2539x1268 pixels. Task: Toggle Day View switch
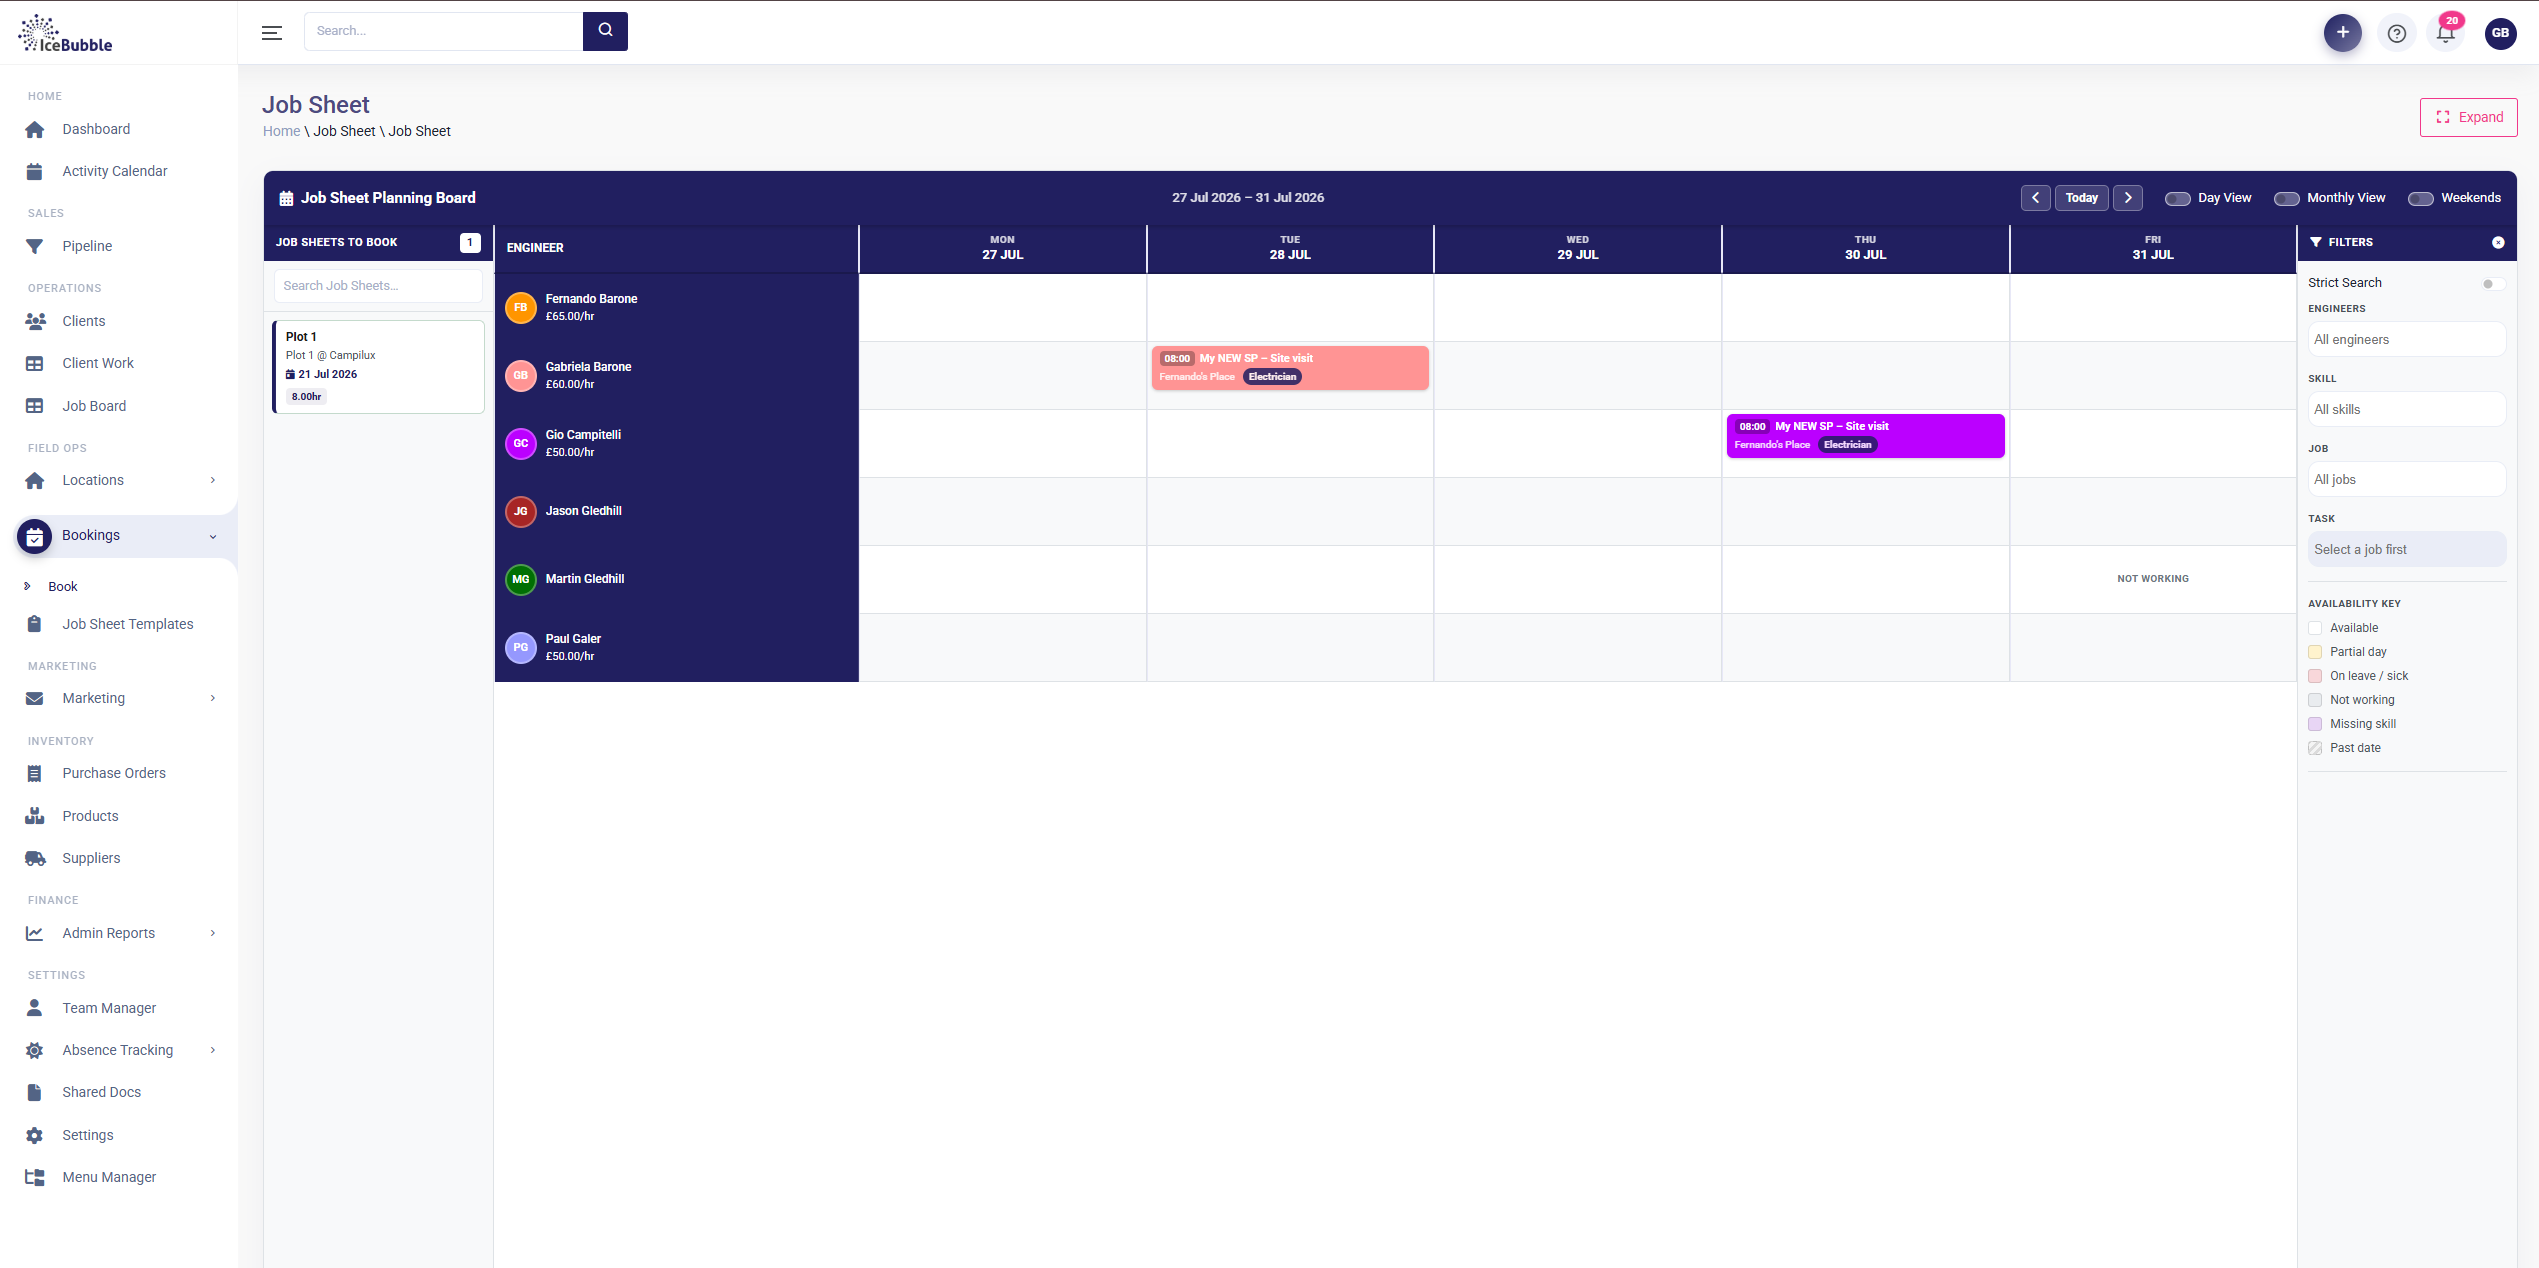point(2177,198)
